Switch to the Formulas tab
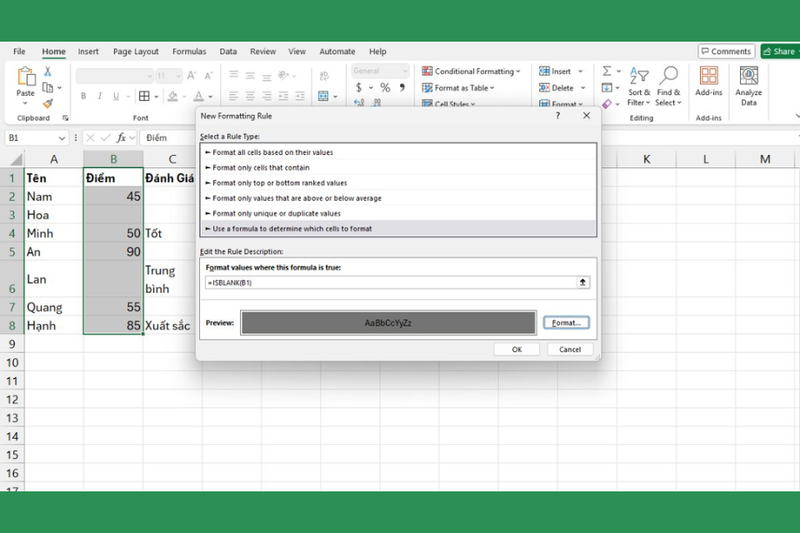This screenshot has height=533, width=800. [x=189, y=52]
